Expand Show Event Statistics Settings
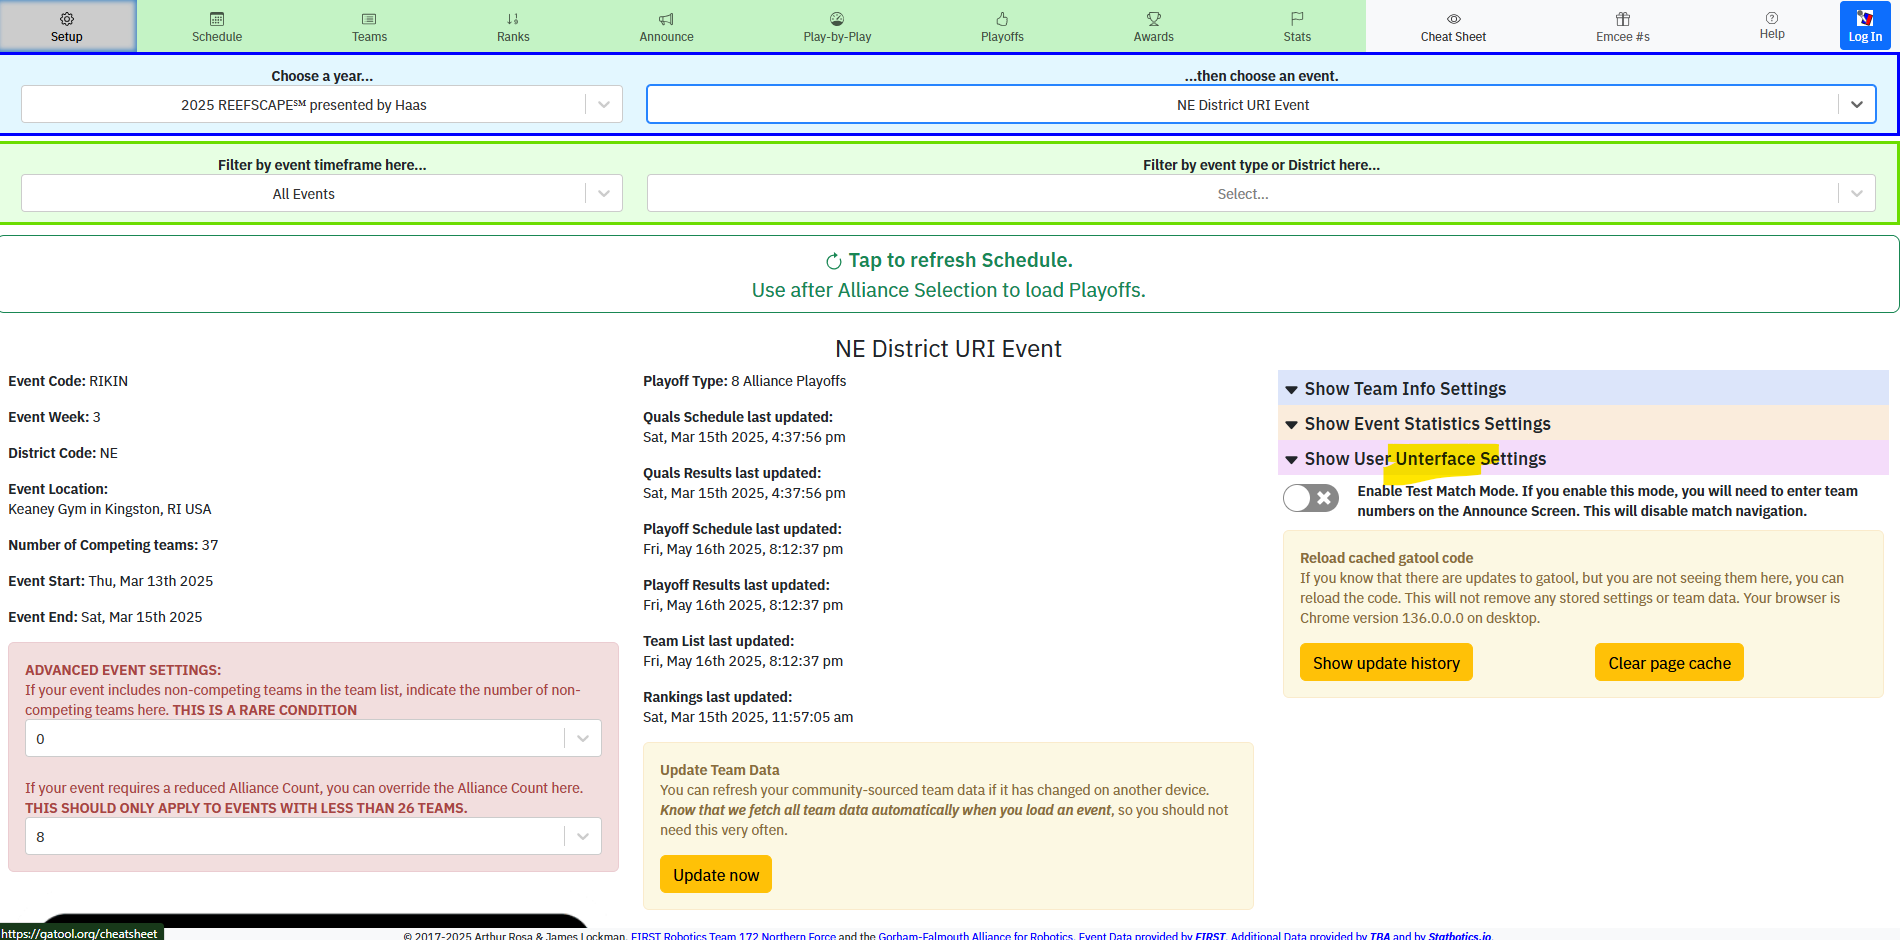Image resolution: width=1900 pixels, height=940 pixels. point(1583,423)
